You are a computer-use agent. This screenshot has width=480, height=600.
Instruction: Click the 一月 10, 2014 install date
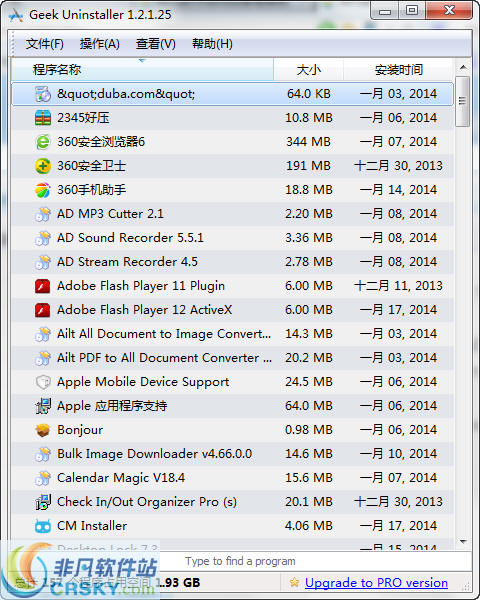(398, 454)
